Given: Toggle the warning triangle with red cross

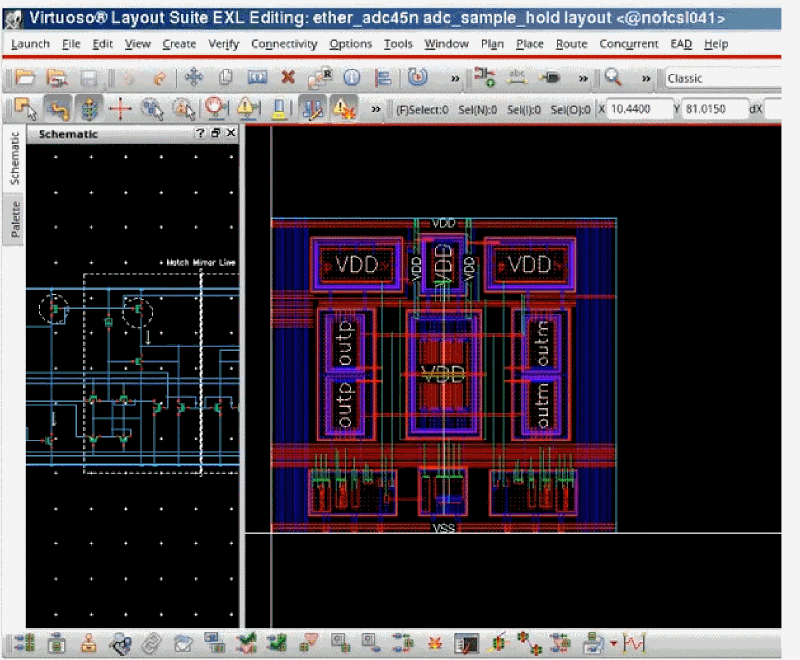Looking at the screenshot, I should pos(344,108).
